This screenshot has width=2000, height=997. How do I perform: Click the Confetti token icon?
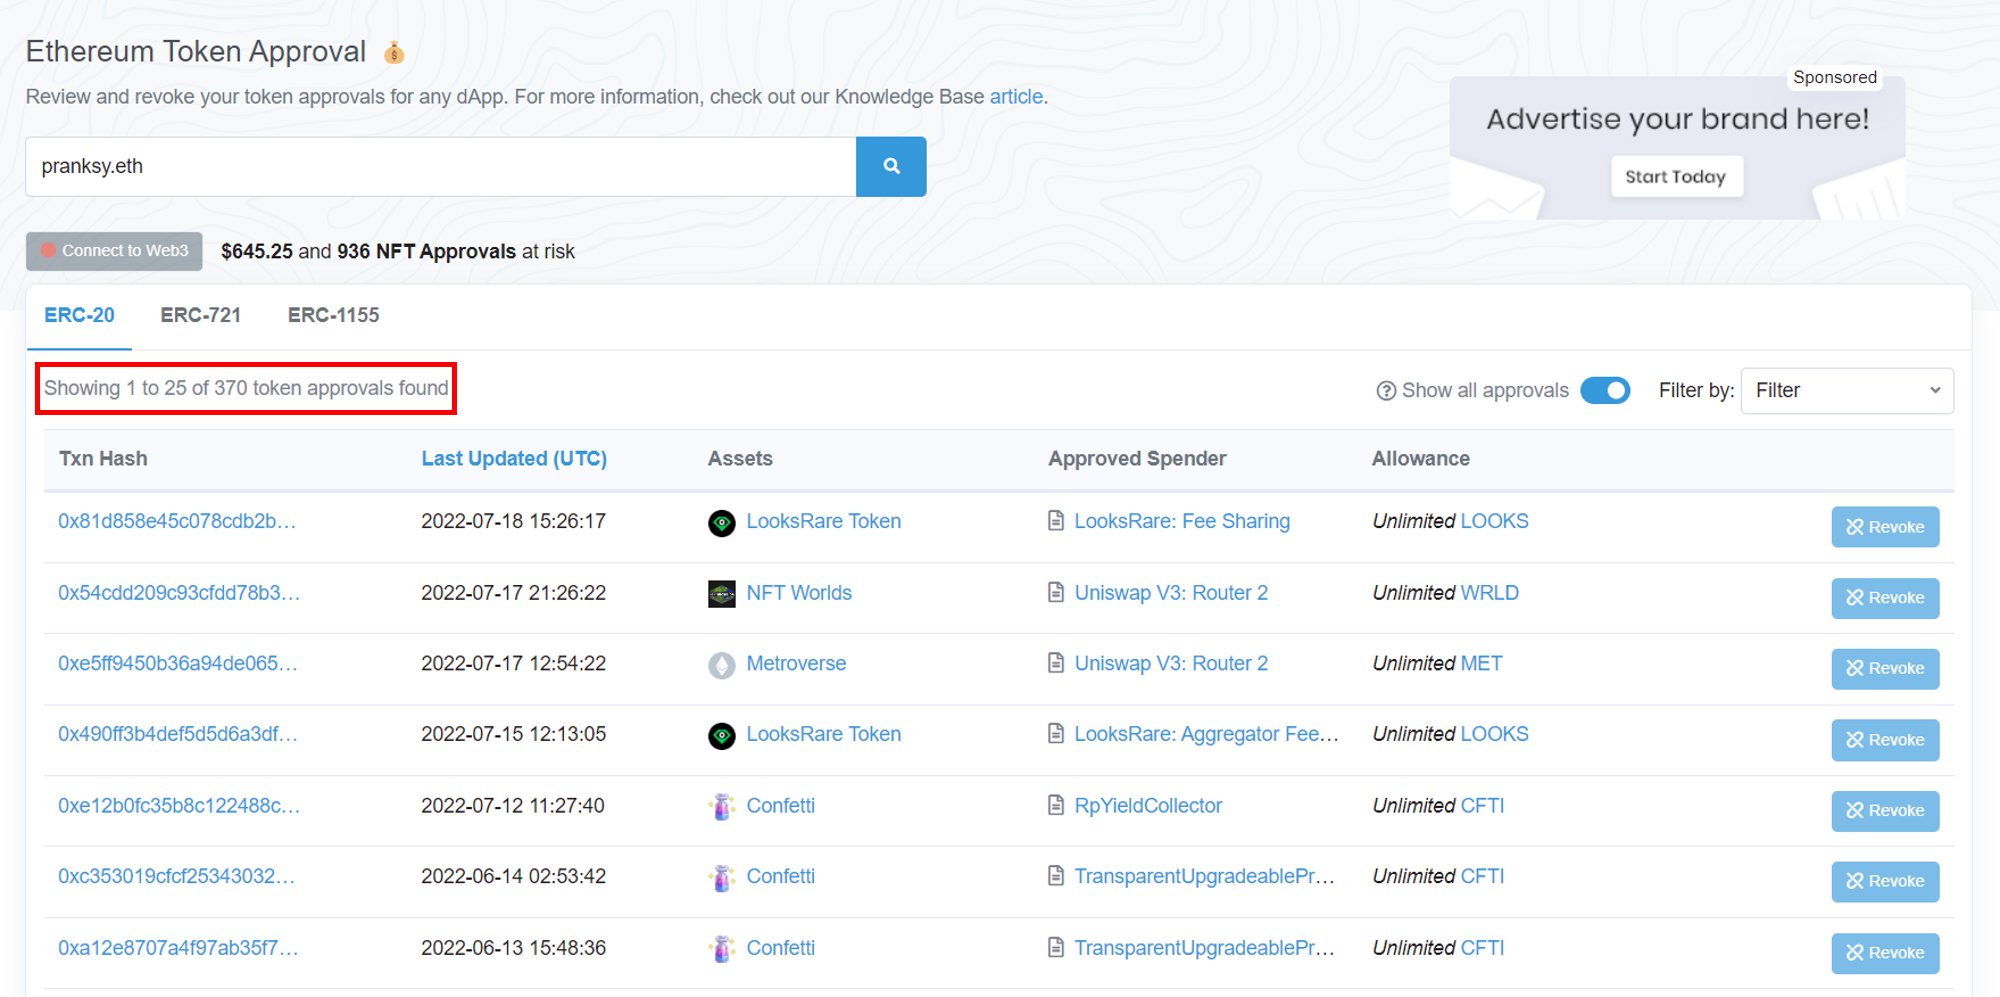[x=723, y=805]
